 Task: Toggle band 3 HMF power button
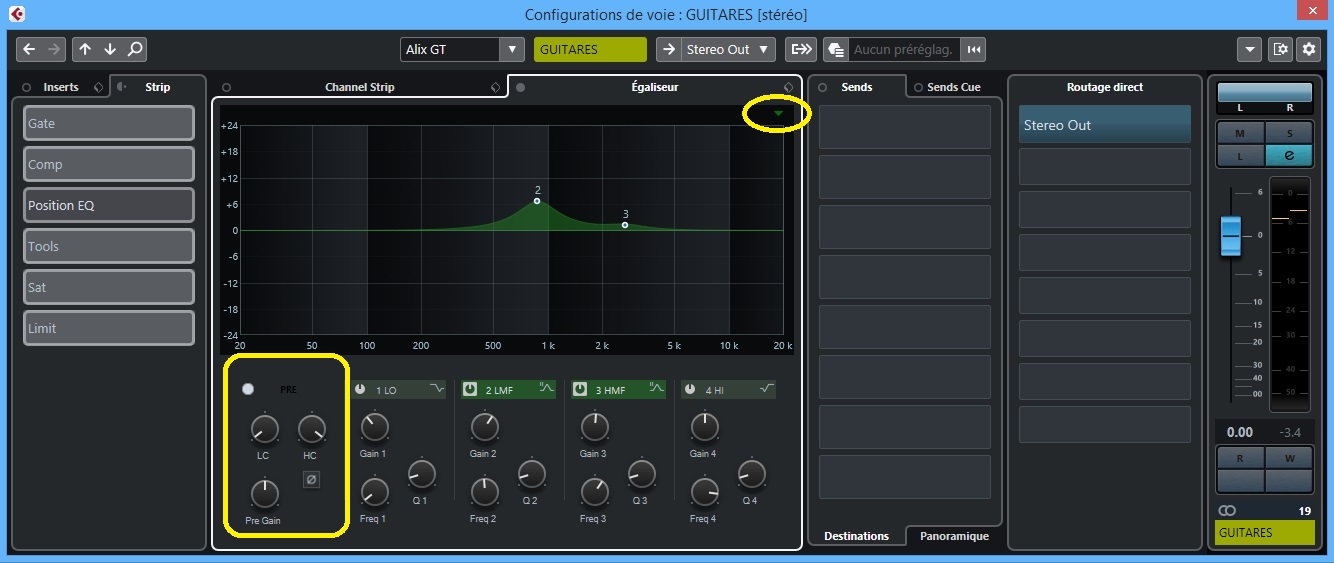580,389
